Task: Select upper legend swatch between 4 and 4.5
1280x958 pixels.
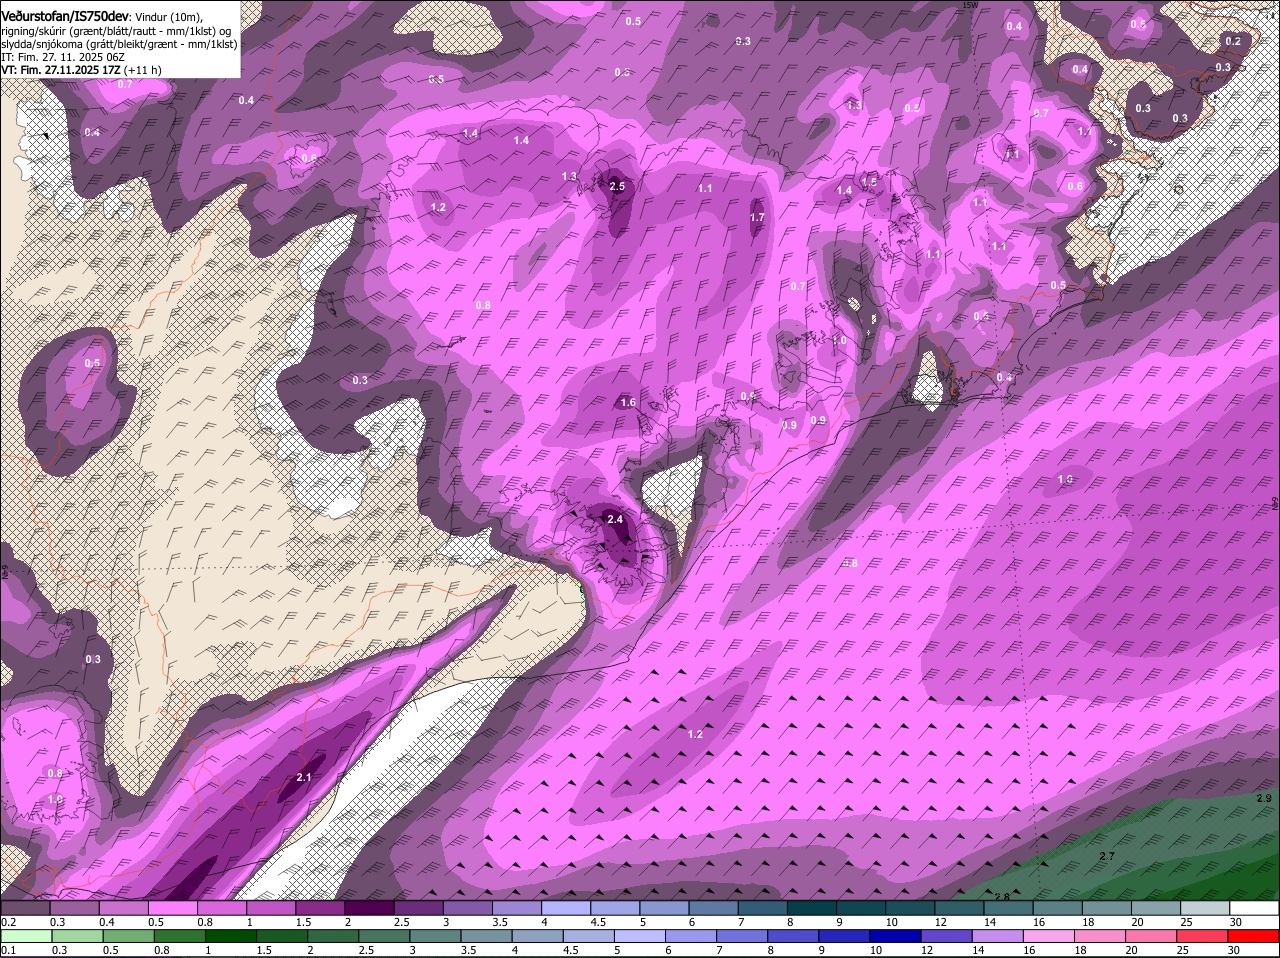Action: [566, 908]
